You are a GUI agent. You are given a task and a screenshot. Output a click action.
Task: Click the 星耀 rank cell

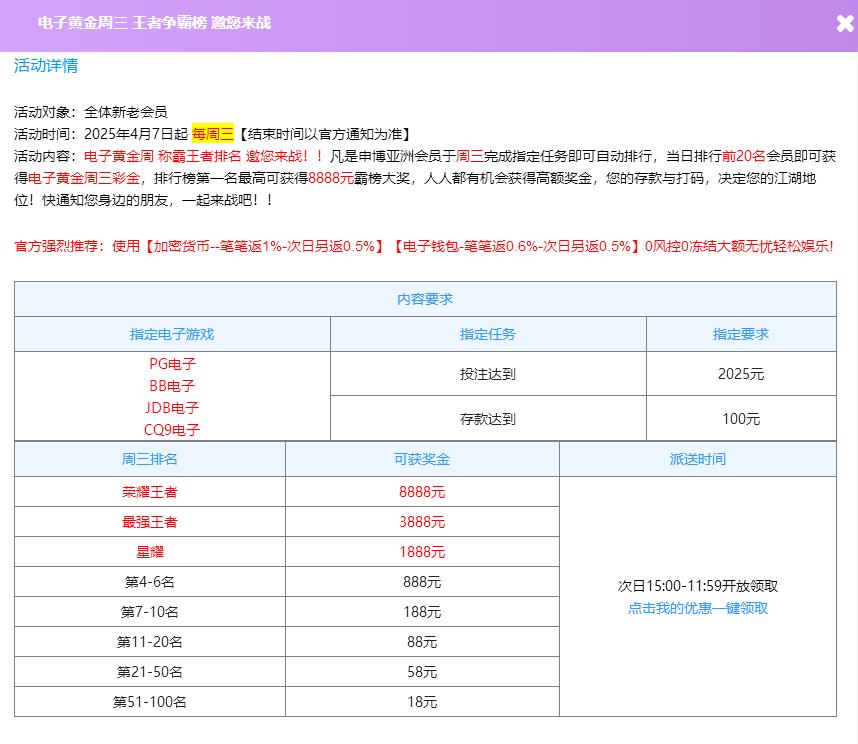pos(150,552)
